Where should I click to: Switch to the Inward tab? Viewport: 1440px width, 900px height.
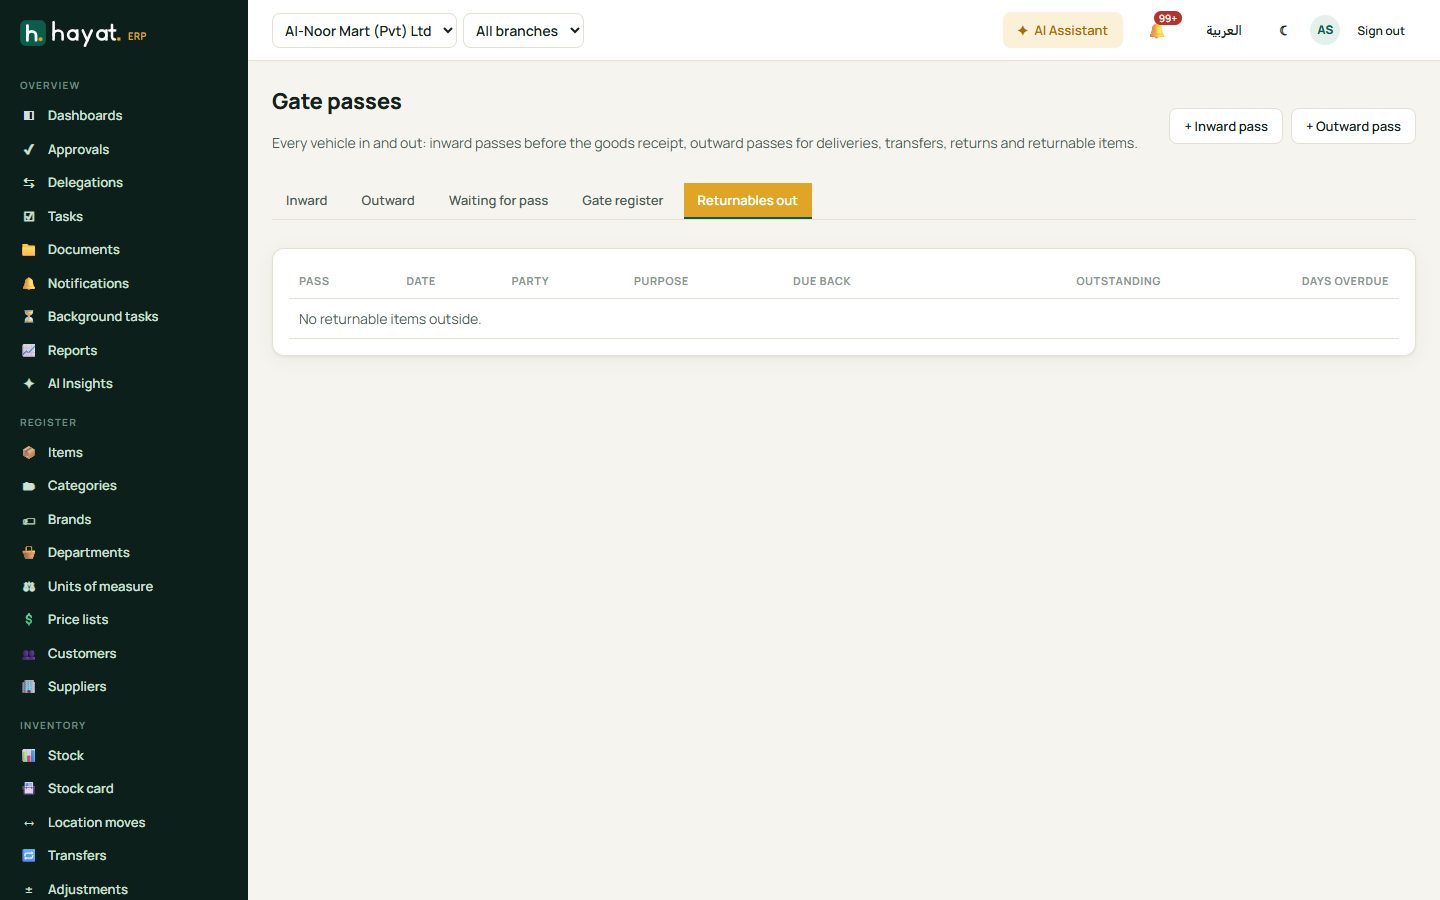(307, 201)
